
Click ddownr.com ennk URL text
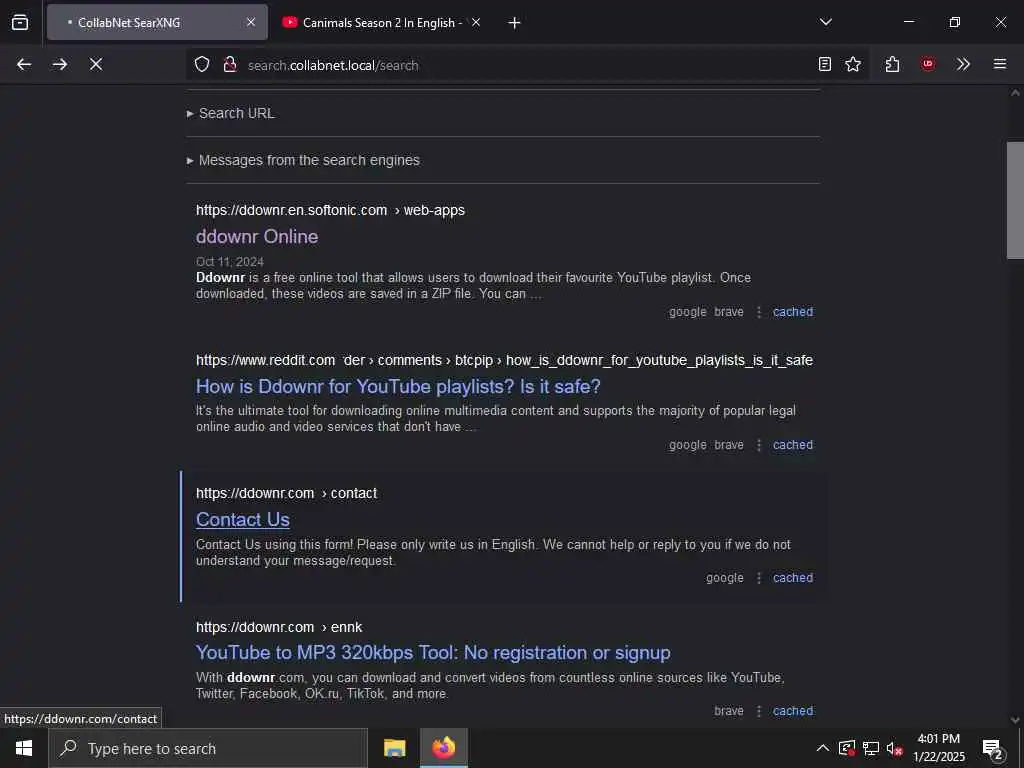pyautogui.click(x=279, y=627)
